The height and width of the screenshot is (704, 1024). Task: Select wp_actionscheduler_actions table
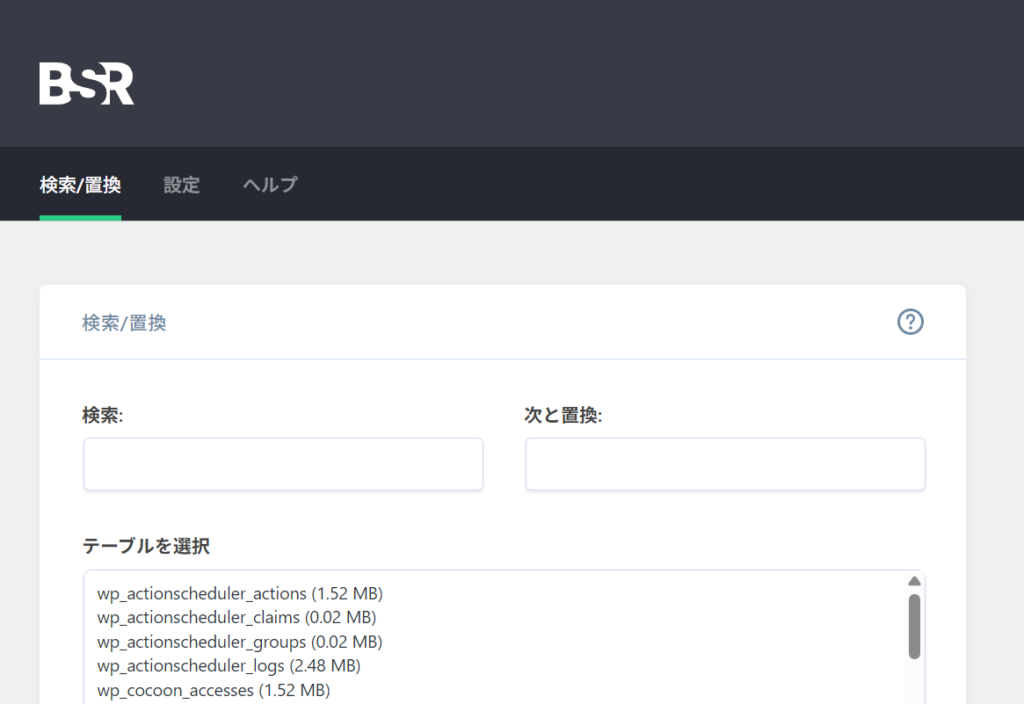(240, 593)
